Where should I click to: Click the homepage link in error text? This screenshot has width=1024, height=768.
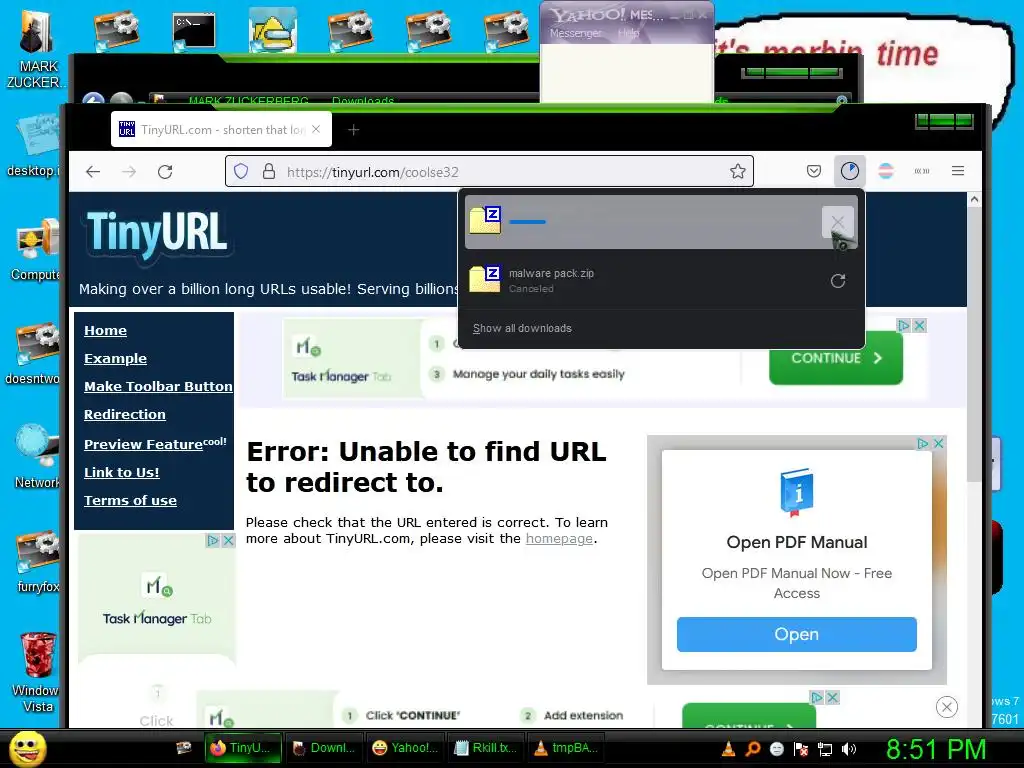click(559, 539)
